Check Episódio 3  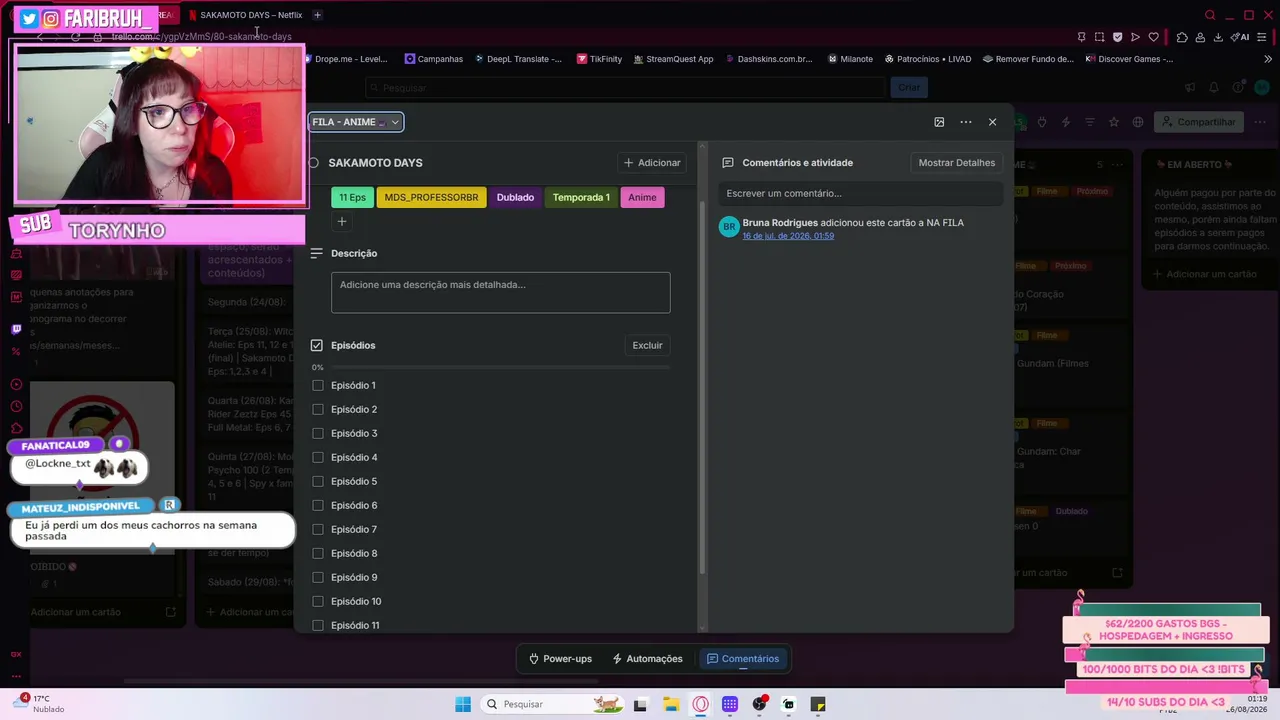tap(318, 433)
